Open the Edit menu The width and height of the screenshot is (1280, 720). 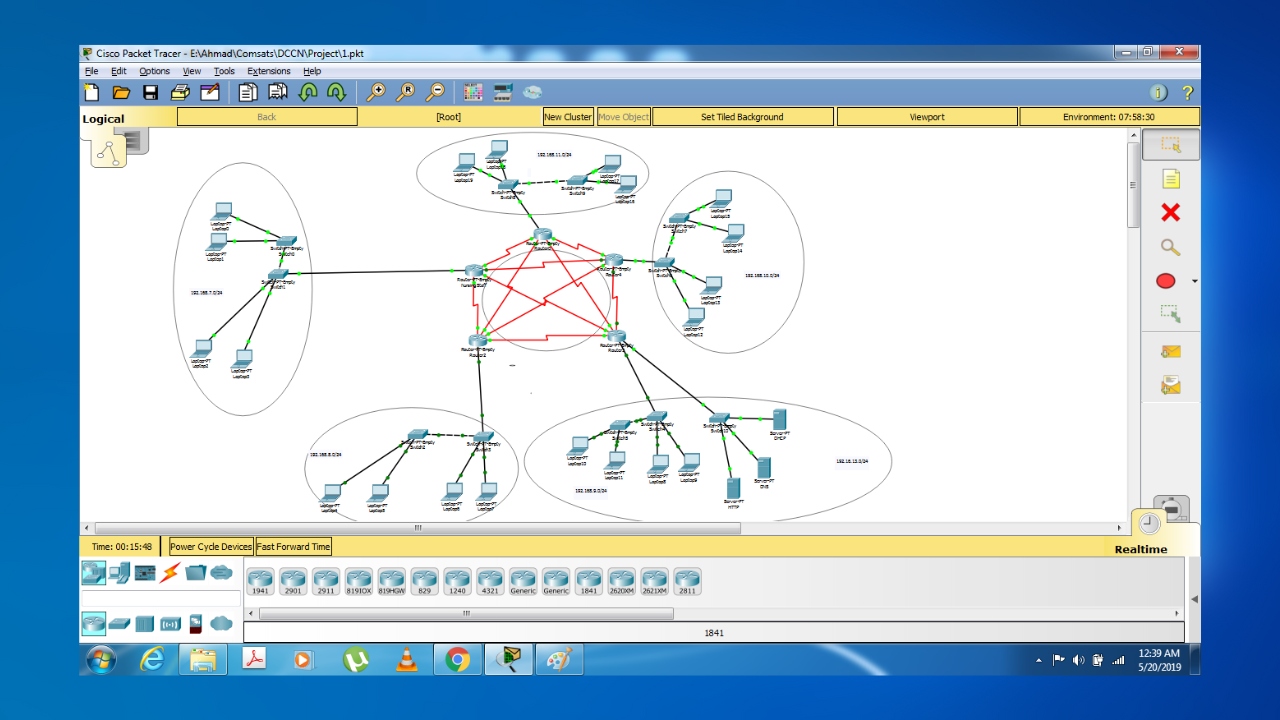118,71
